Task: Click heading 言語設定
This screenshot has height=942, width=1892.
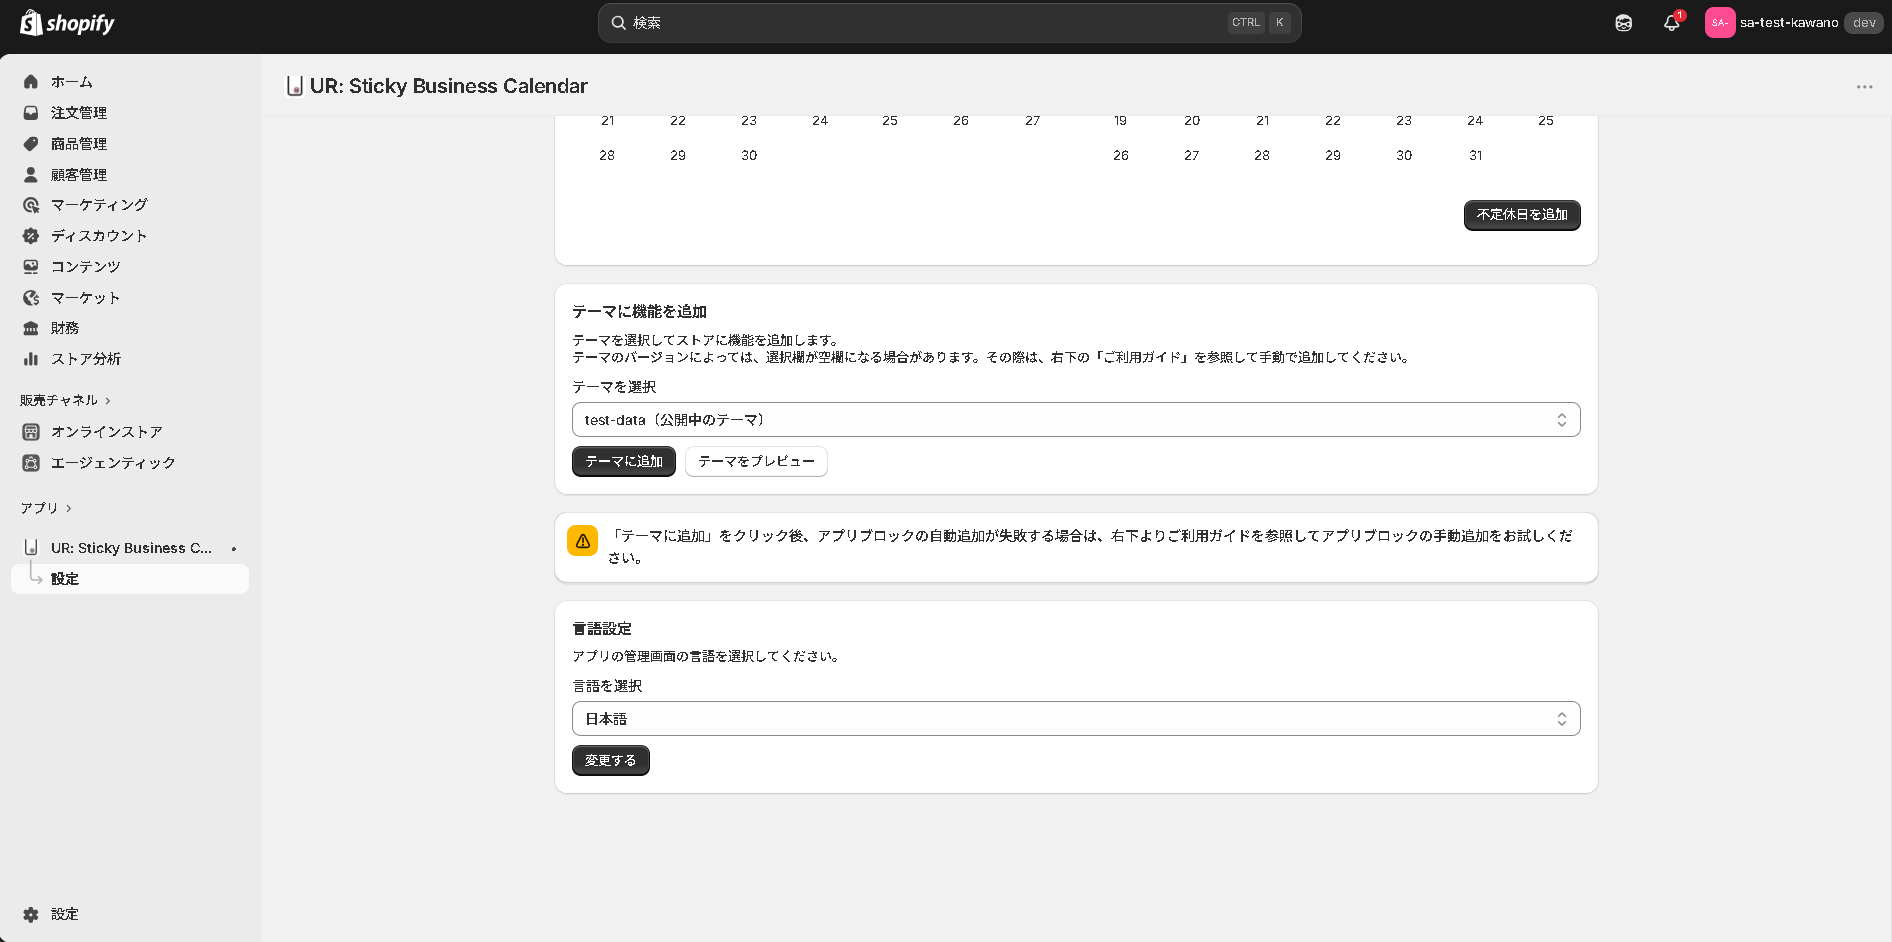Action: (602, 629)
